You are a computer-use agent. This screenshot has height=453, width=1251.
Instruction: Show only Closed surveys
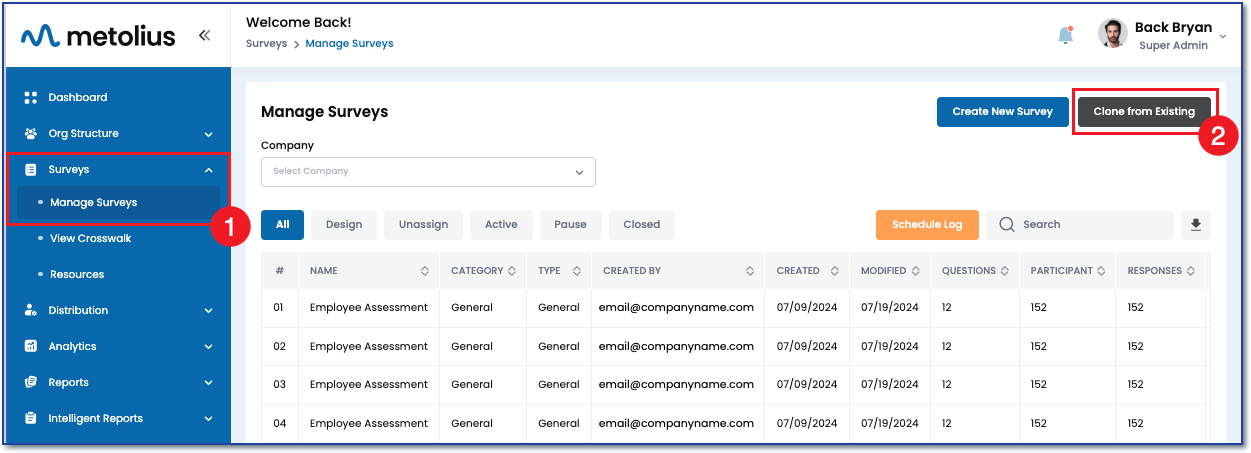641,225
